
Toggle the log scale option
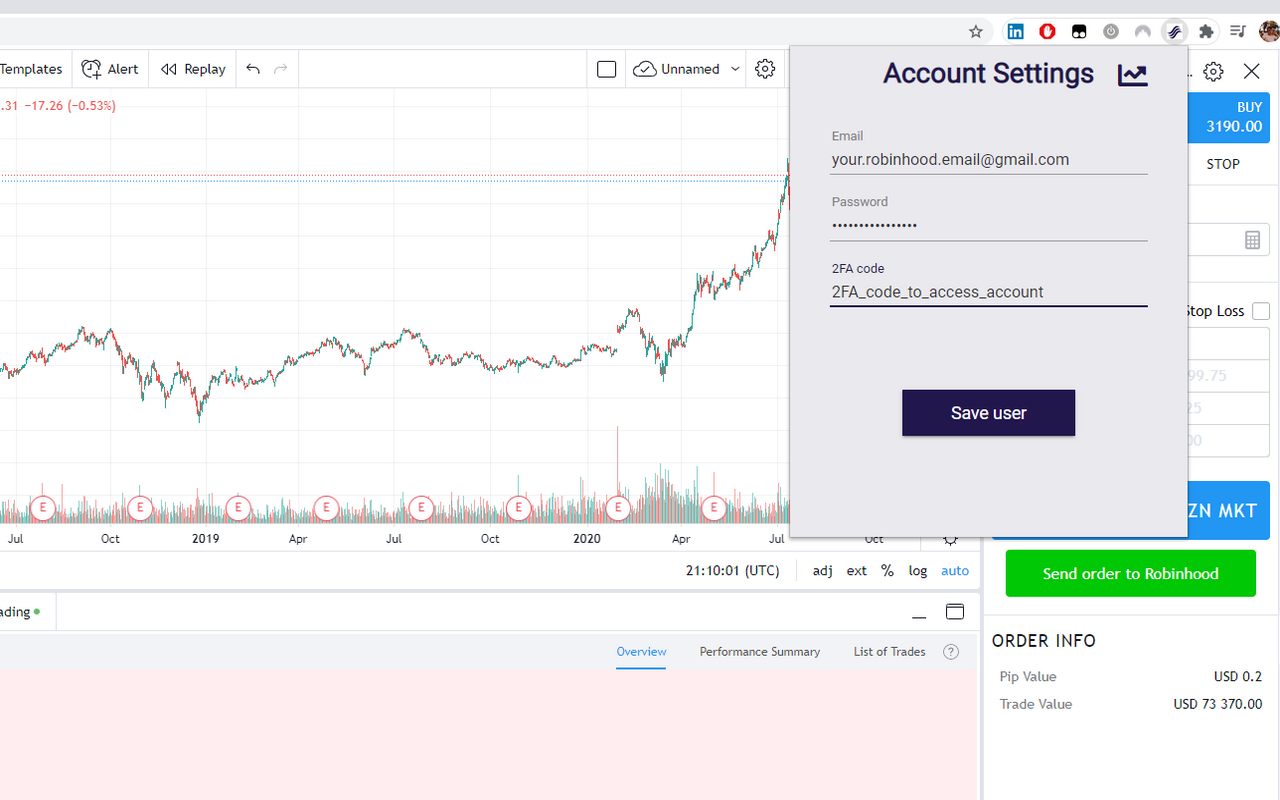[917, 571]
